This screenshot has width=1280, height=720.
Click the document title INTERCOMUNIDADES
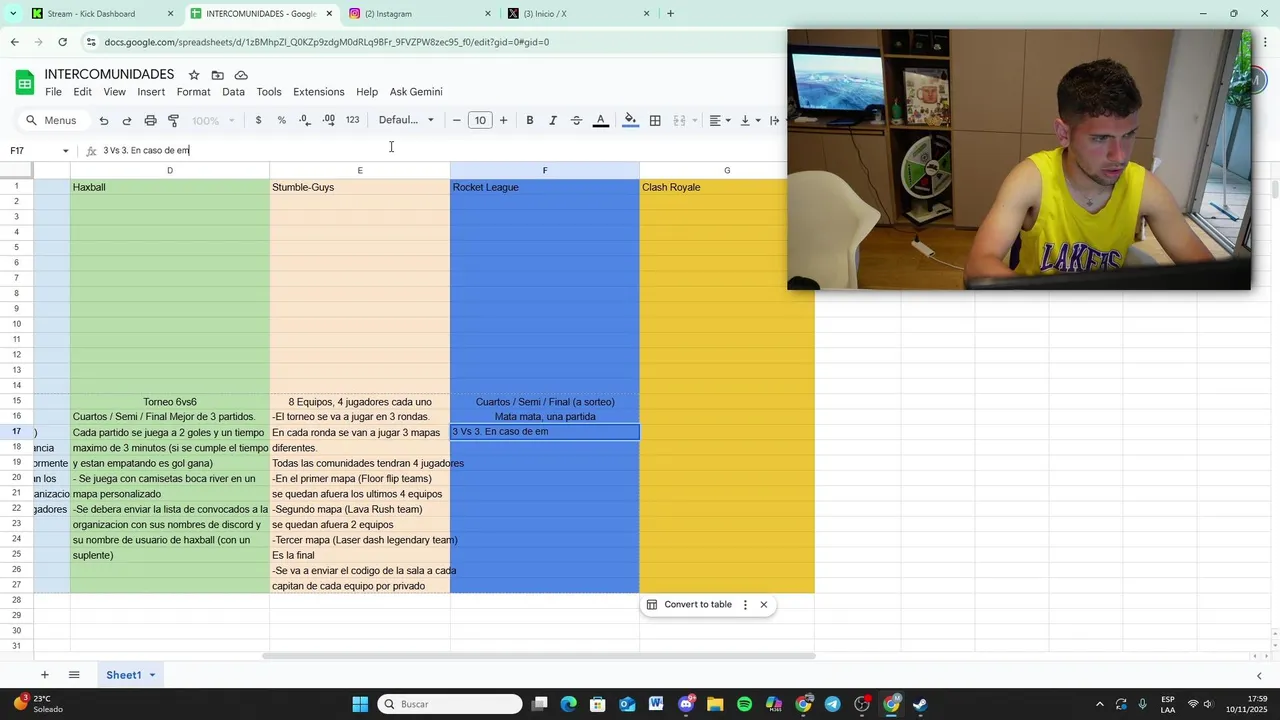pos(109,75)
